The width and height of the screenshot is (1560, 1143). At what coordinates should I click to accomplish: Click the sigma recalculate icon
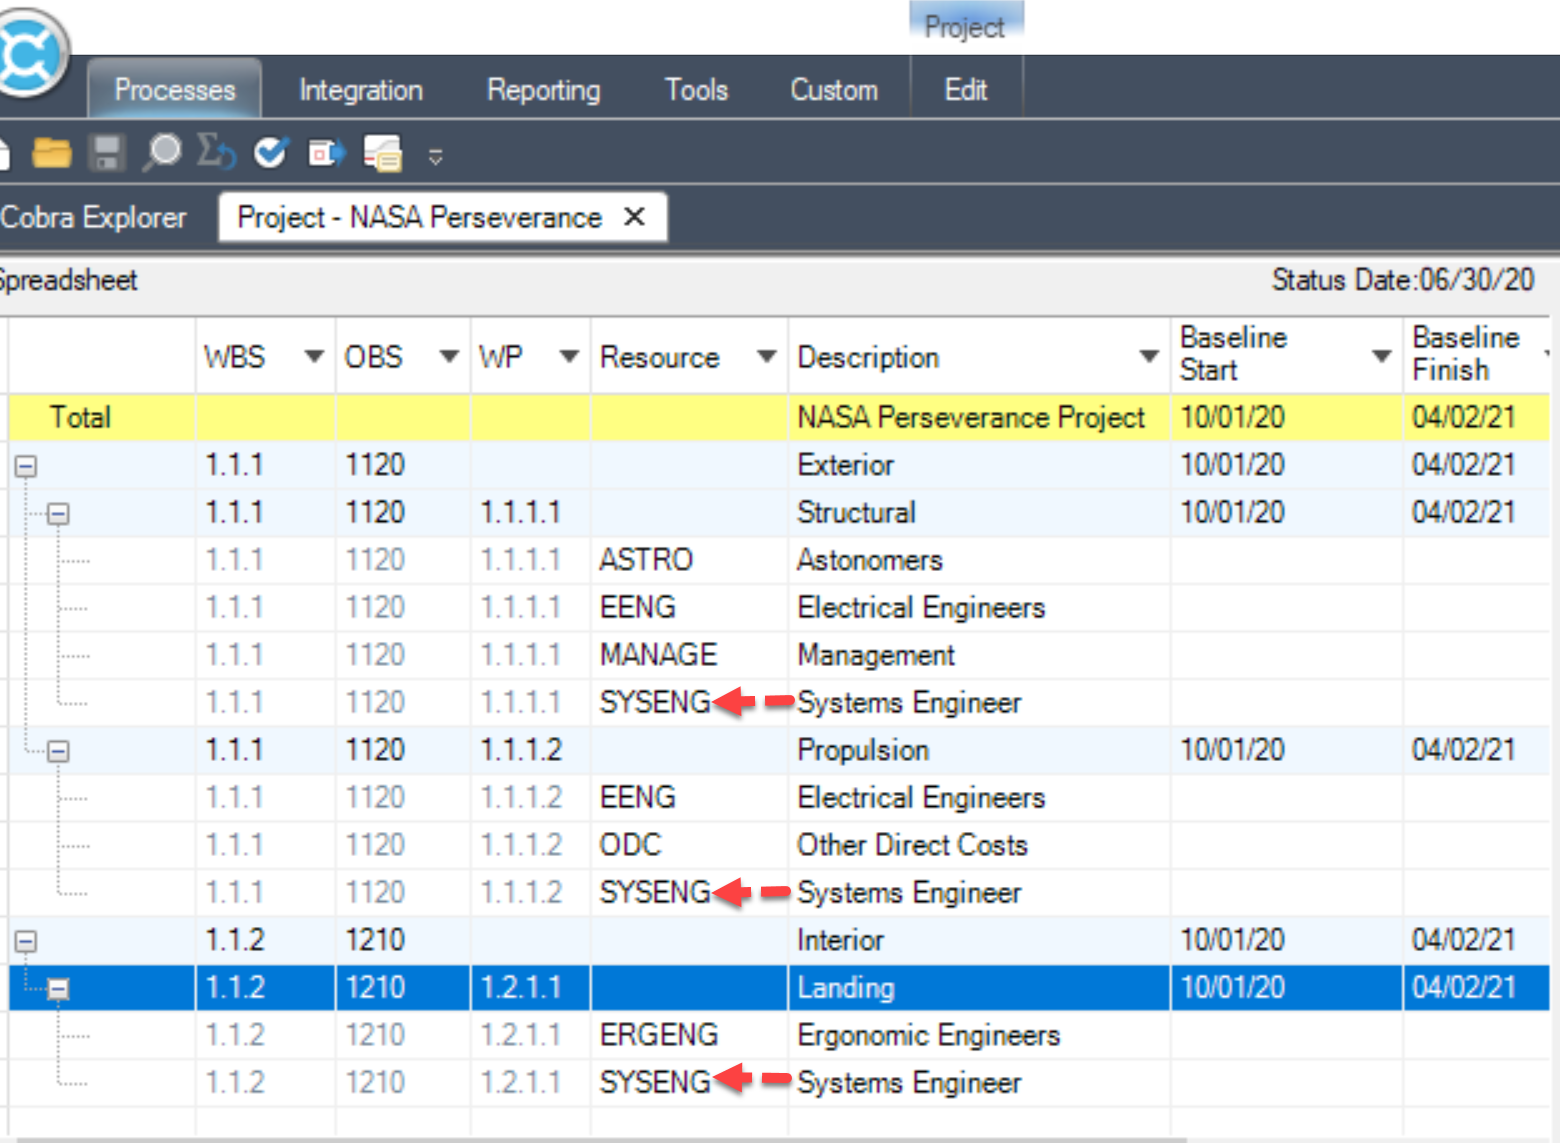[x=216, y=153]
